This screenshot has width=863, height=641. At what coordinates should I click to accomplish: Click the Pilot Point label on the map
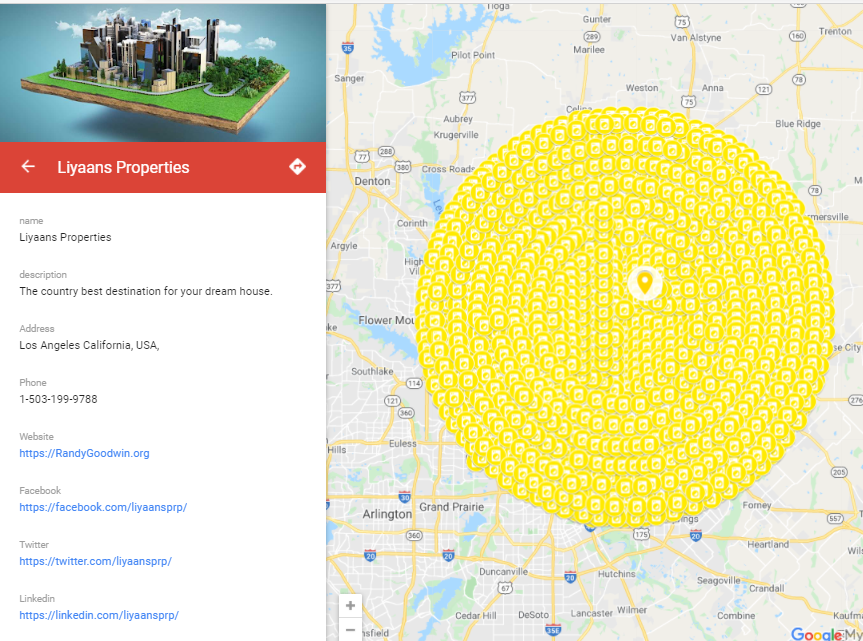pos(472,55)
